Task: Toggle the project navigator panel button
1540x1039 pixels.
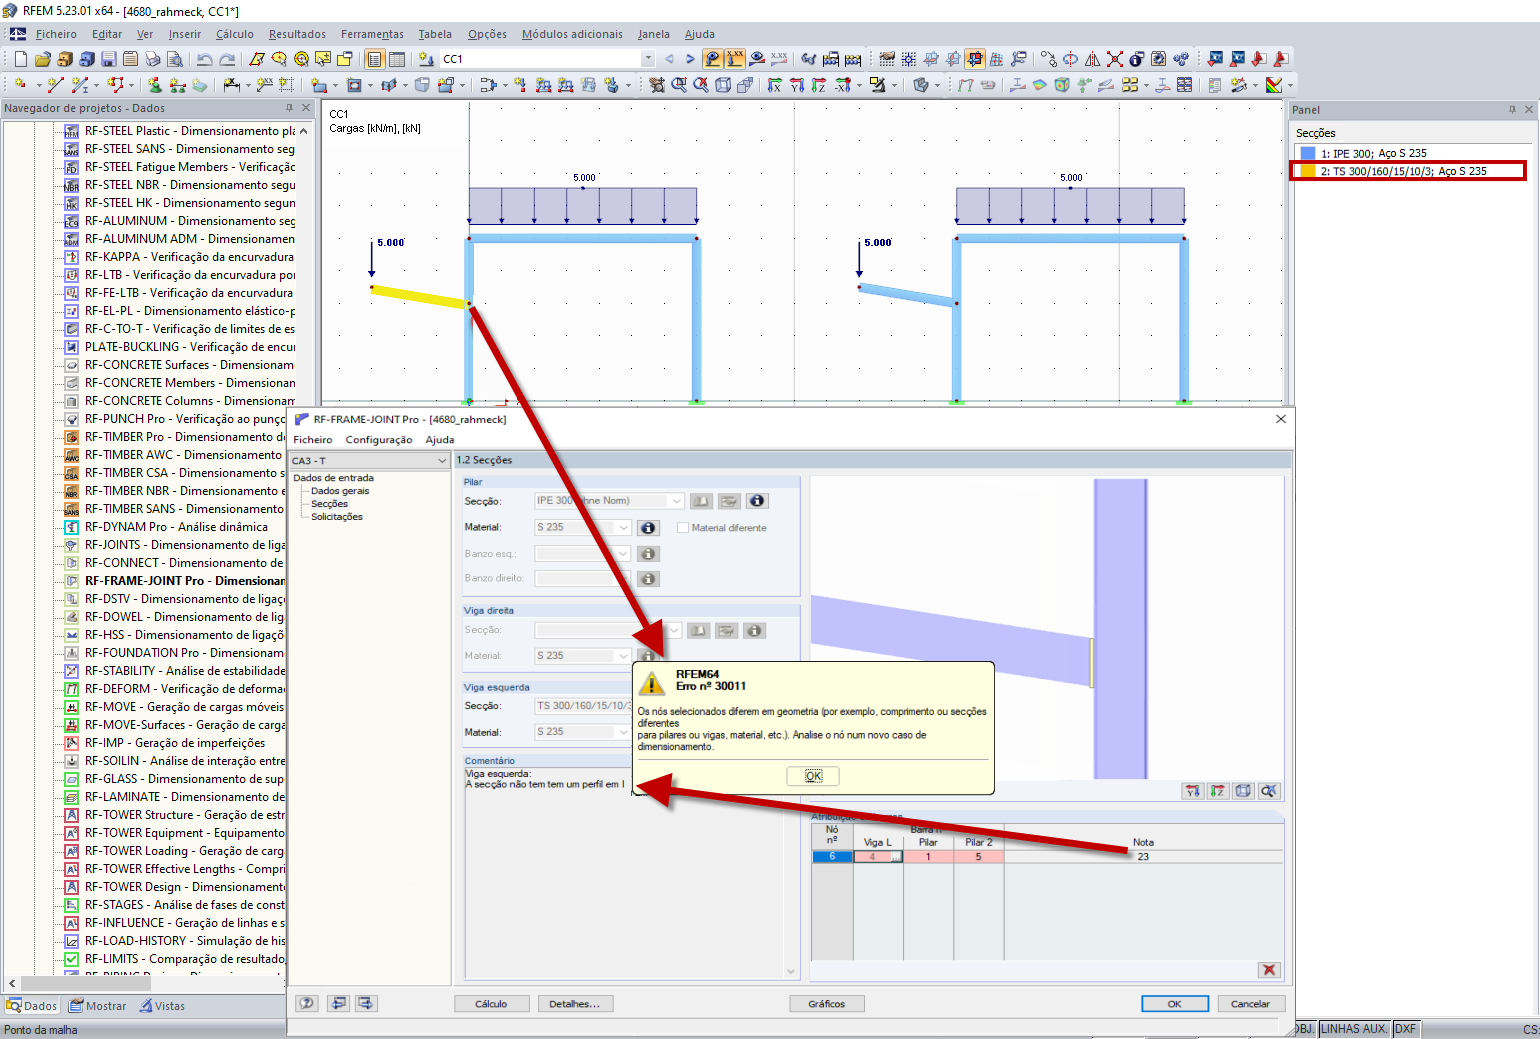Action: (x=374, y=59)
